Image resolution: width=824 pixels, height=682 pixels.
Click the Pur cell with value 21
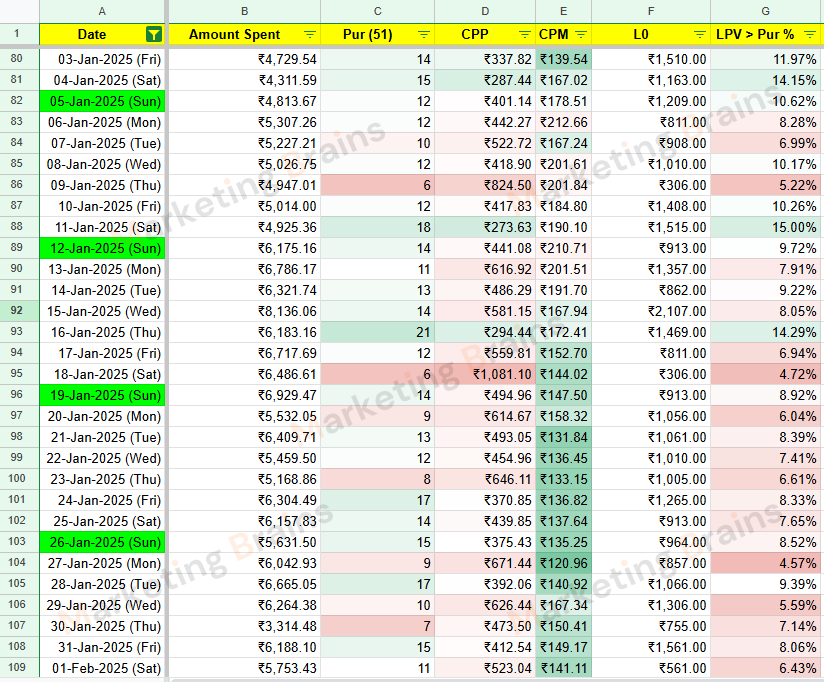click(379, 332)
